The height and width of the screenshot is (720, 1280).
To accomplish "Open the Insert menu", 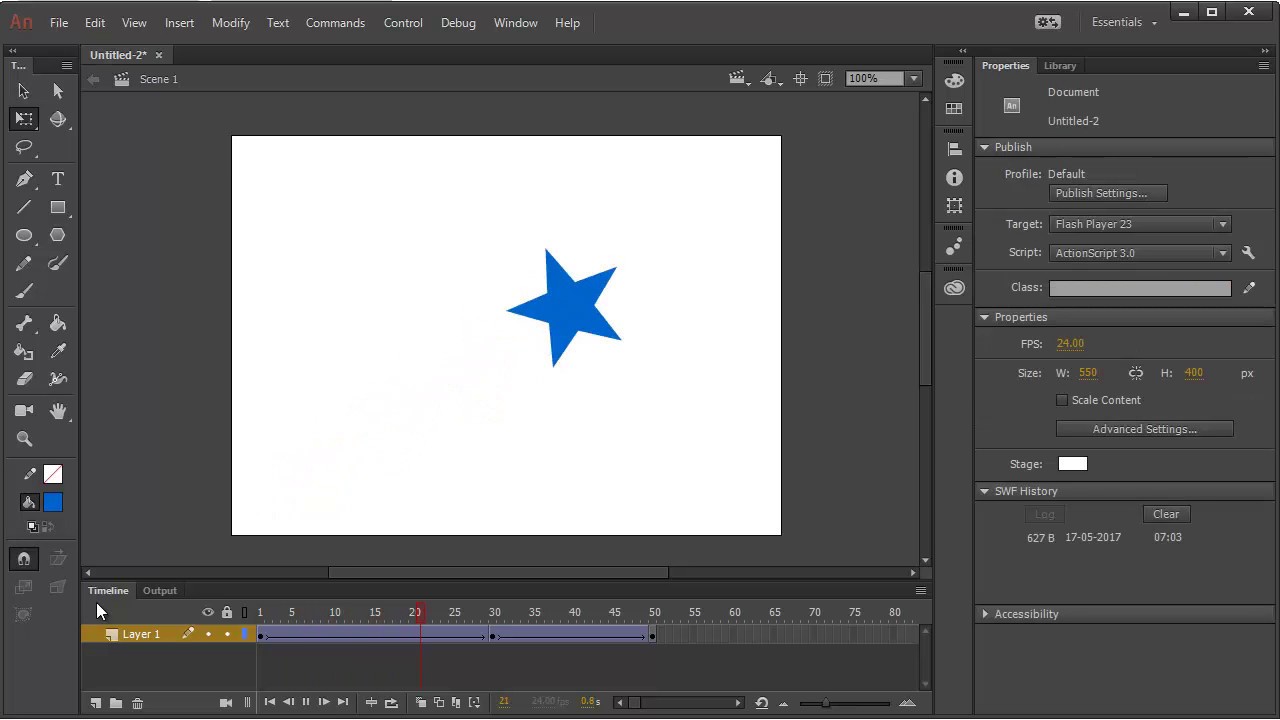I will tap(179, 22).
